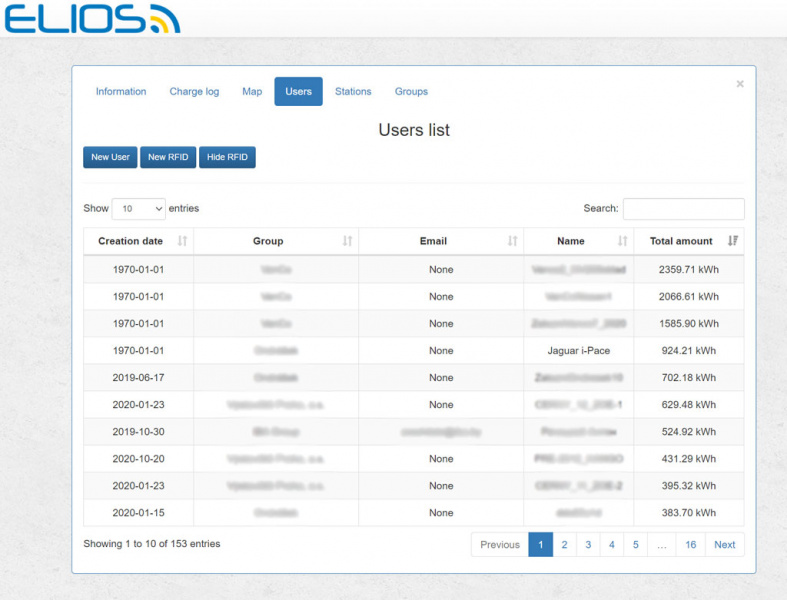787x600 pixels.
Task: Select pagination page 1
Action: pos(541,545)
